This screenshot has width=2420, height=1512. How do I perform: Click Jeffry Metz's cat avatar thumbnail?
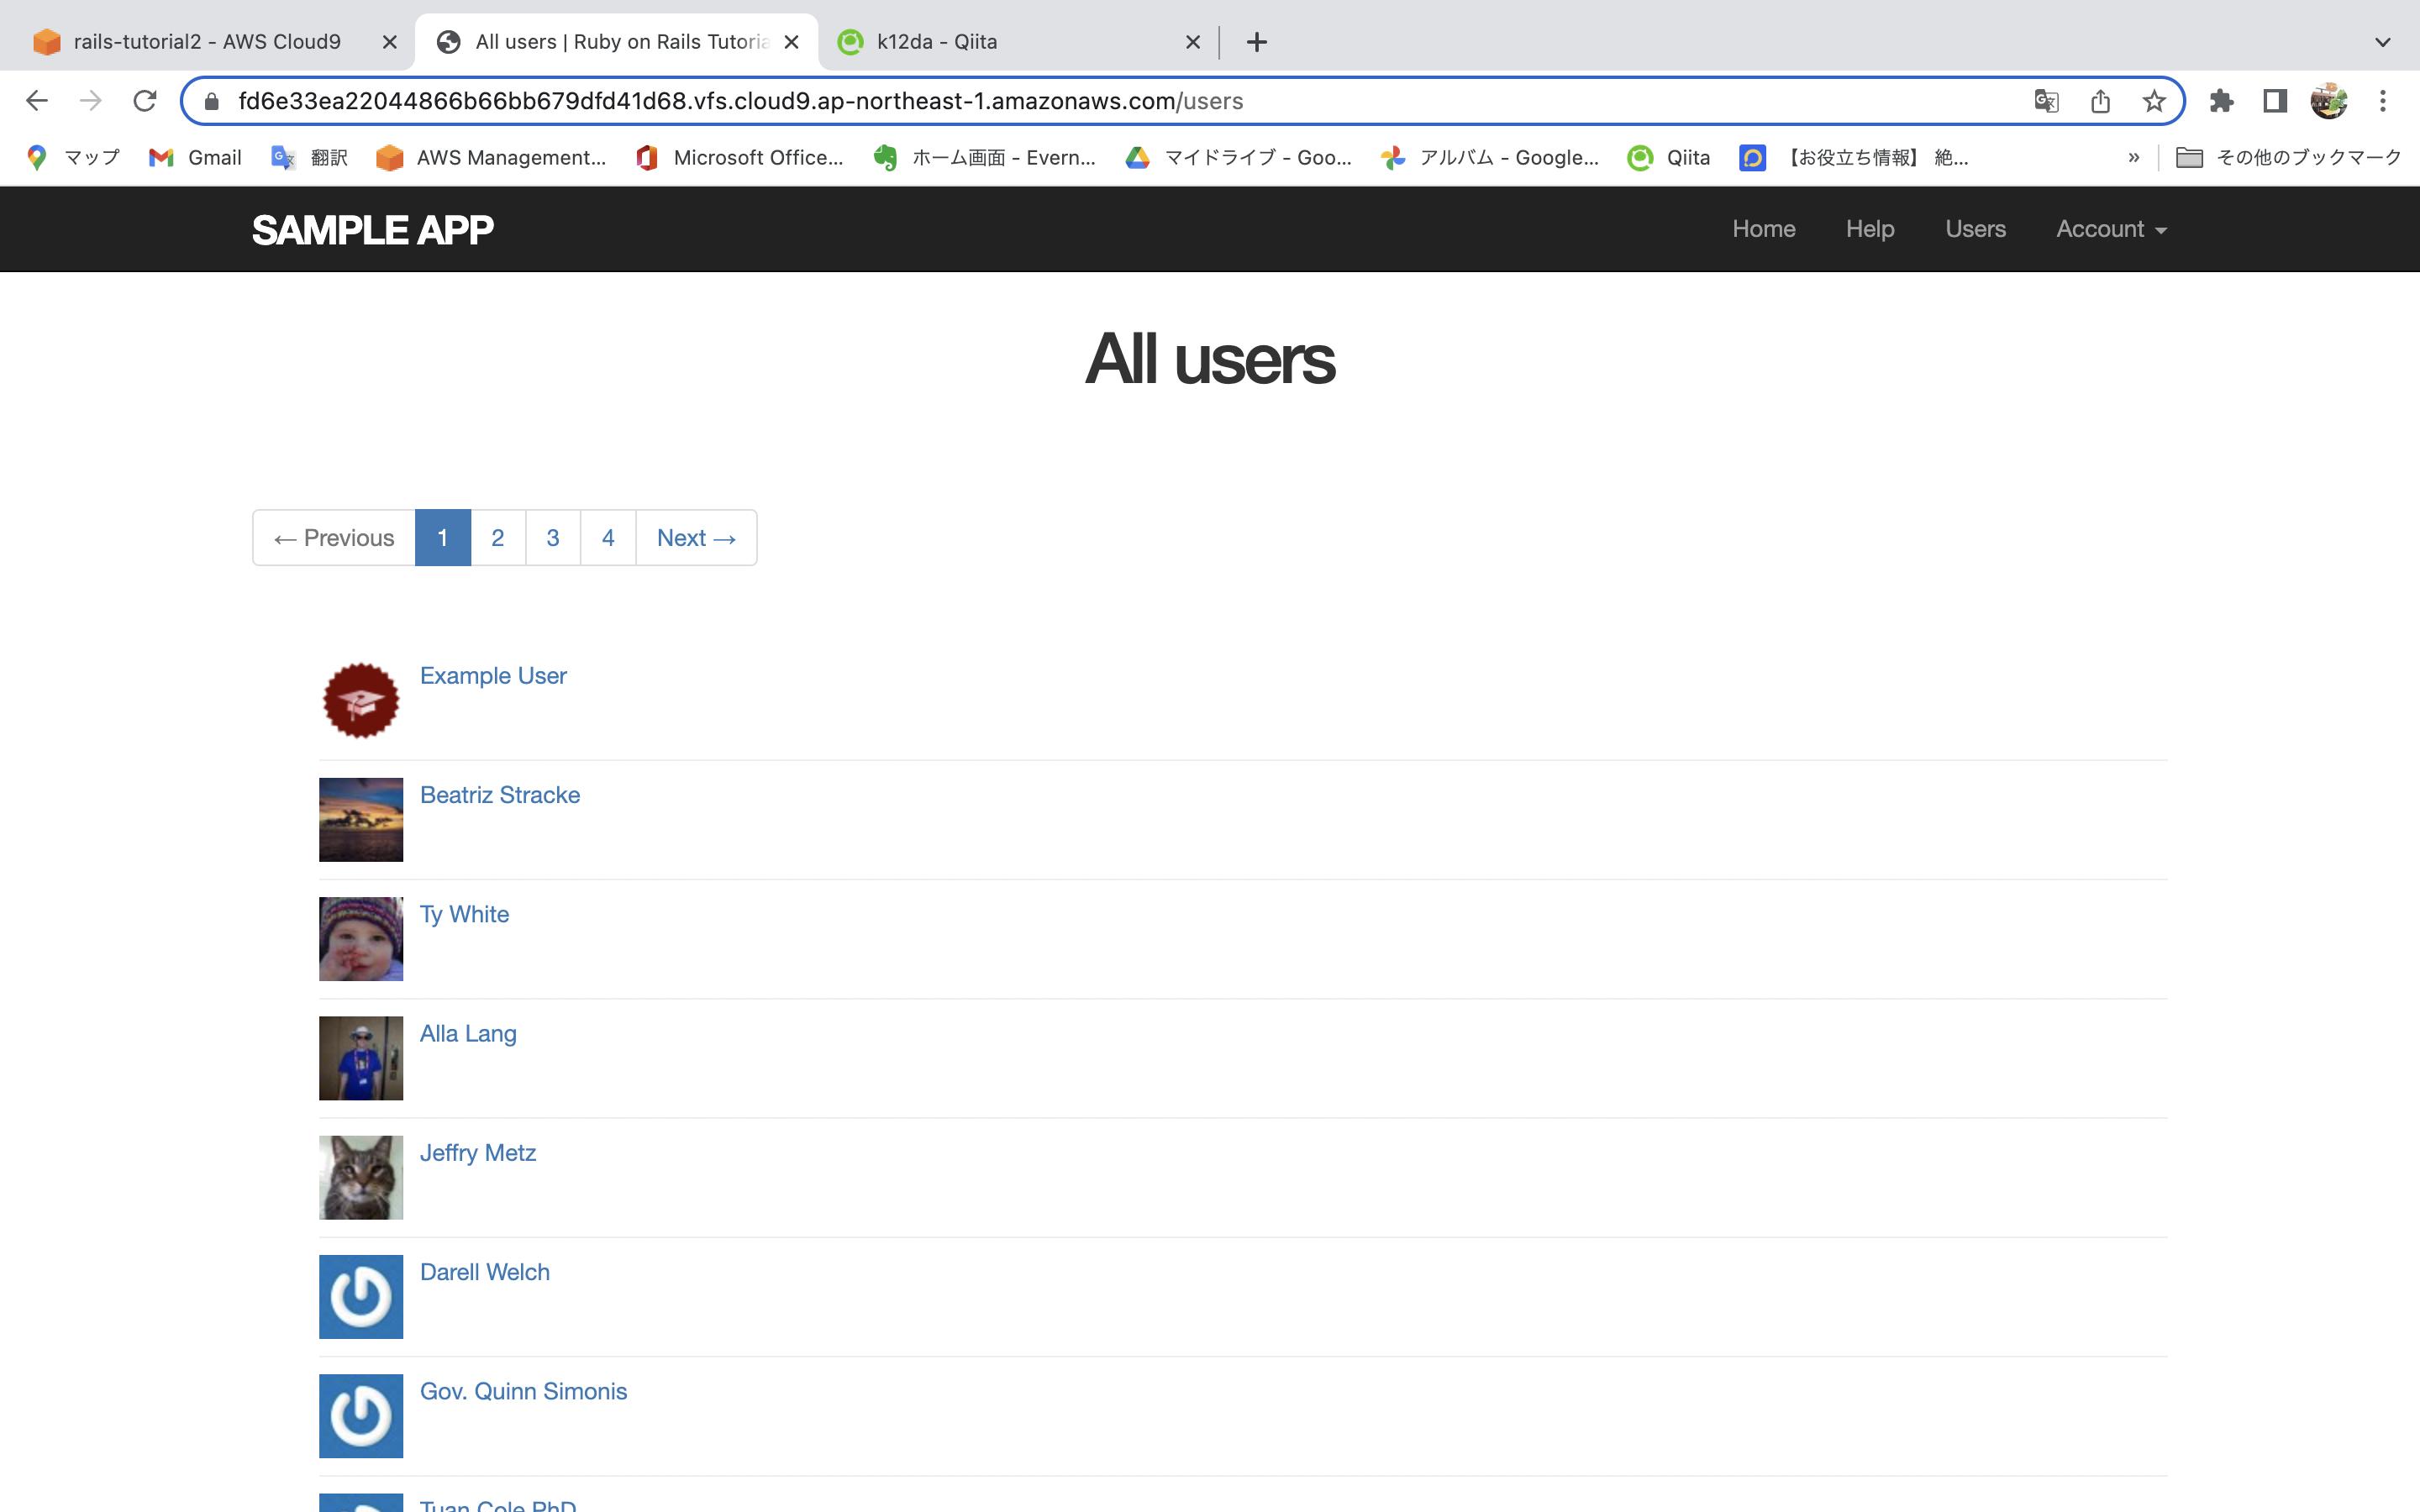(361, 1177)
